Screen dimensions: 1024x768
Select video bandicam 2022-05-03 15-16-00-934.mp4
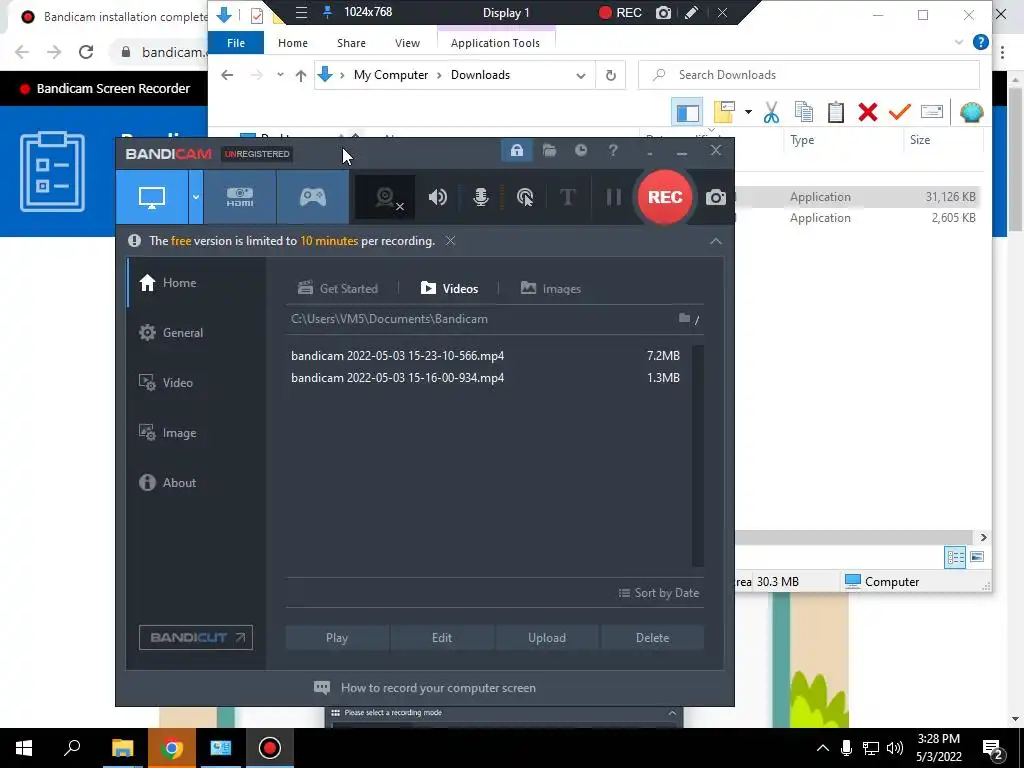tap(486, 378)
